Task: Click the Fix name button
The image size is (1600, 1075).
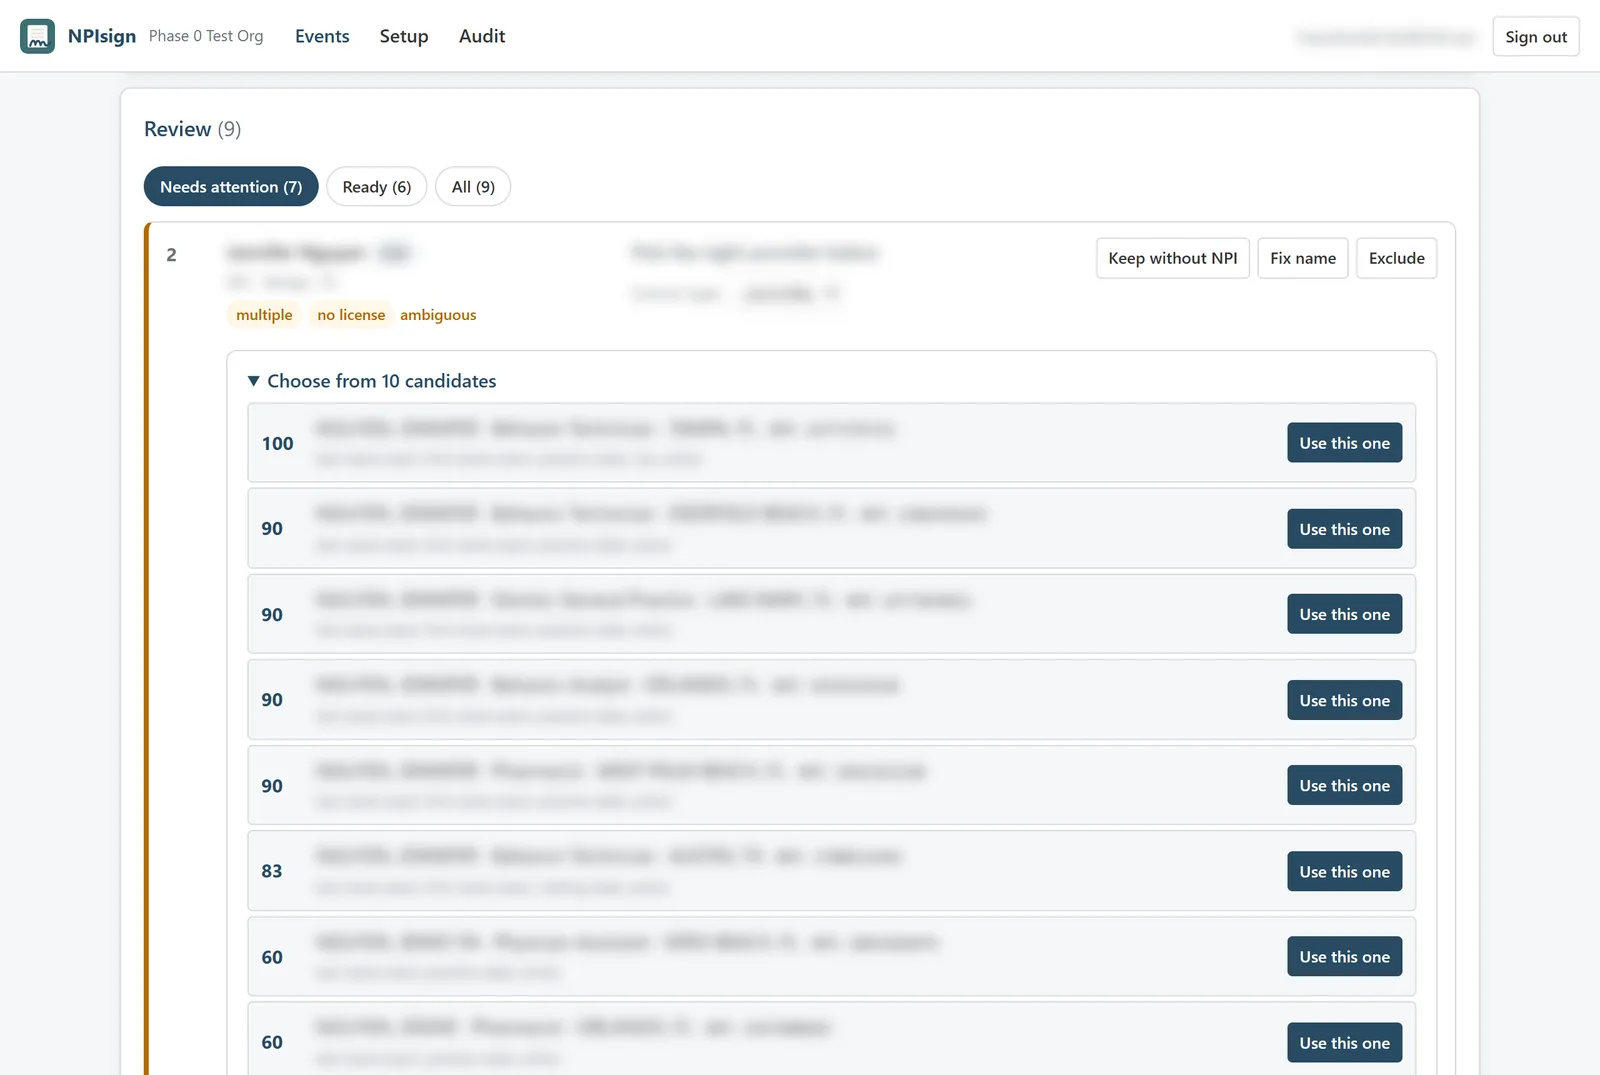Action: click(x=1303, y=258)
